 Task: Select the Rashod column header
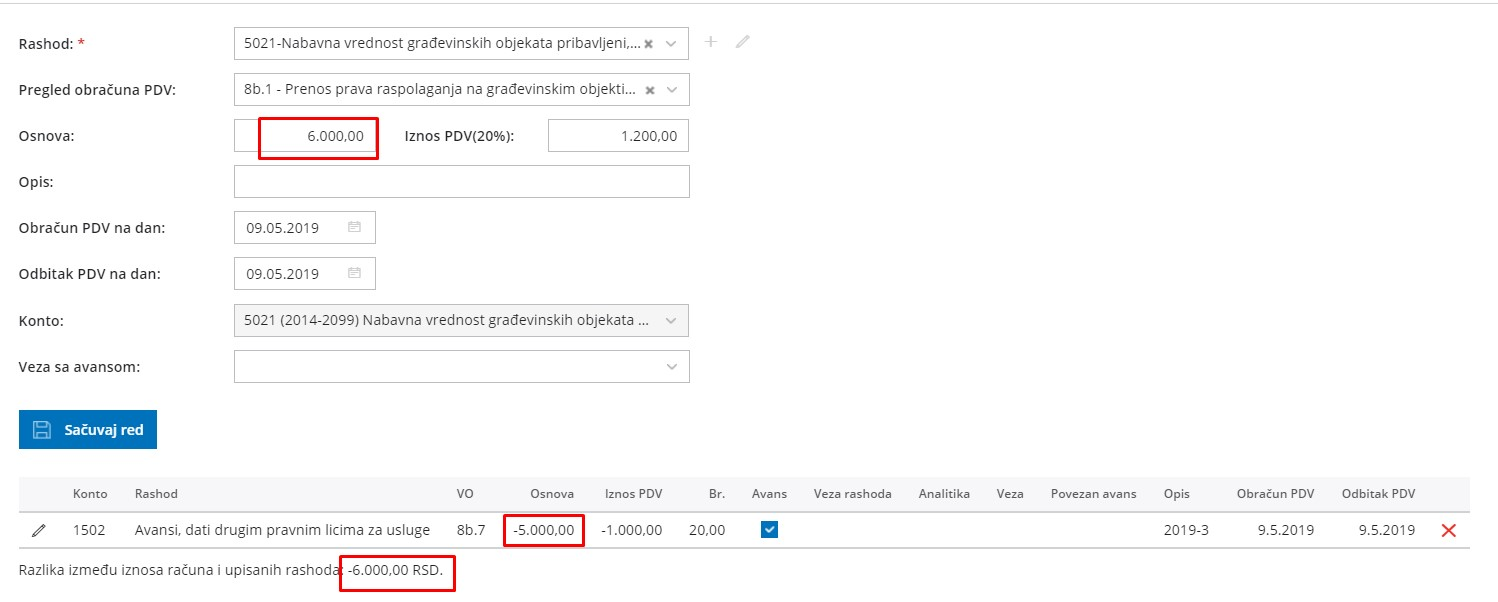[156, 494]
